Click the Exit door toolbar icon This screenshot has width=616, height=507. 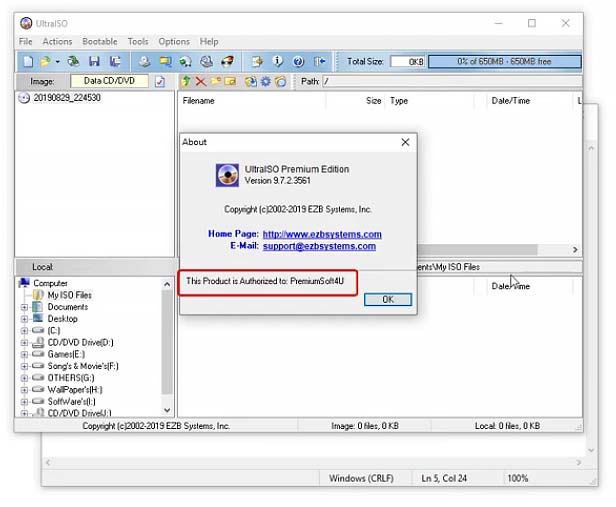(x=319, y=62)
